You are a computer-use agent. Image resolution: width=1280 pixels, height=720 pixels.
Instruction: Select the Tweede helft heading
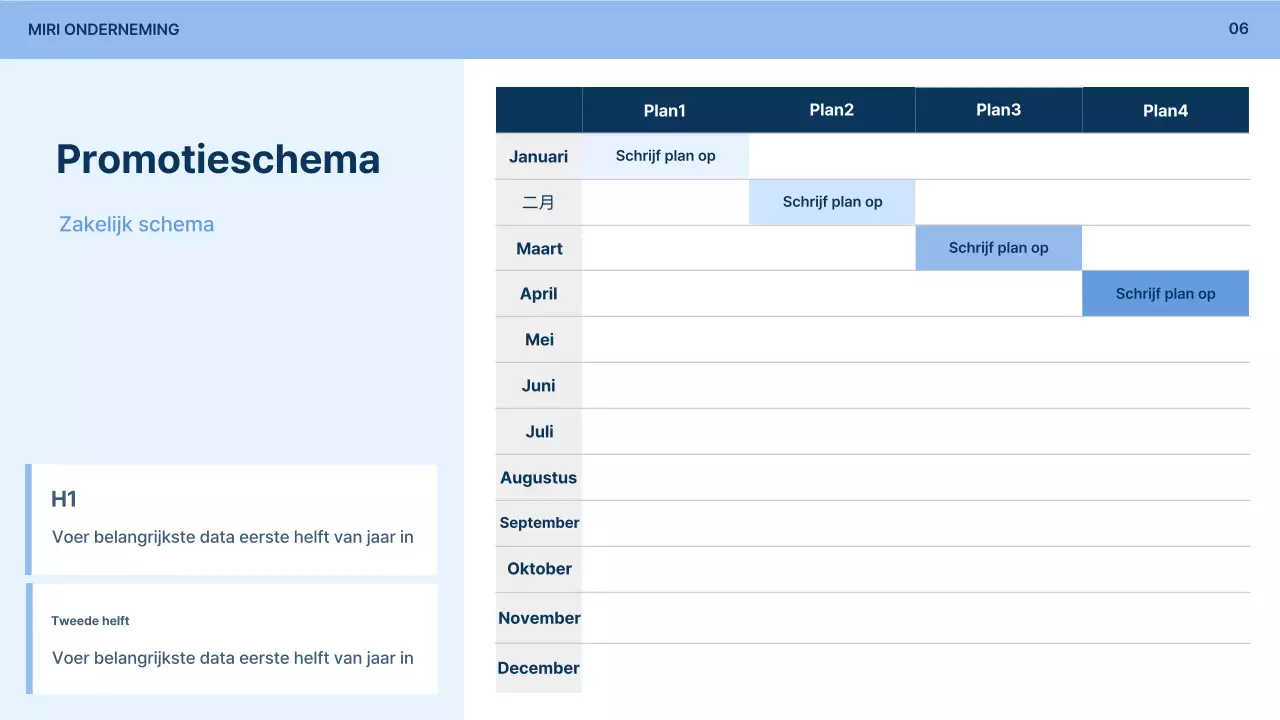click(90, 621)
